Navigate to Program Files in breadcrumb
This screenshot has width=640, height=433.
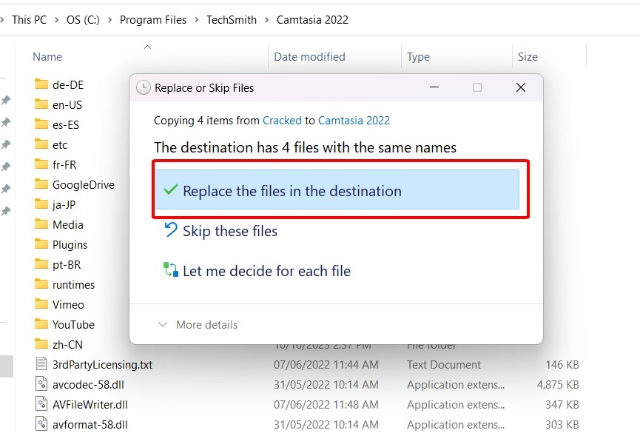pyautogui.click(x=153, y=20)
